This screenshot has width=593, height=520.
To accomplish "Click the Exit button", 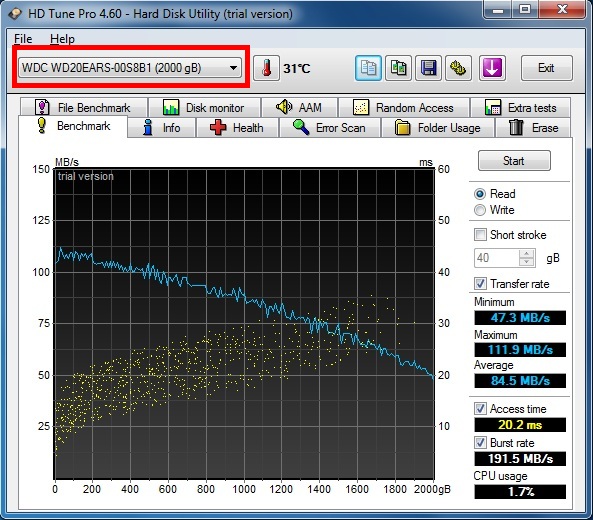I will tap(546, 68).
